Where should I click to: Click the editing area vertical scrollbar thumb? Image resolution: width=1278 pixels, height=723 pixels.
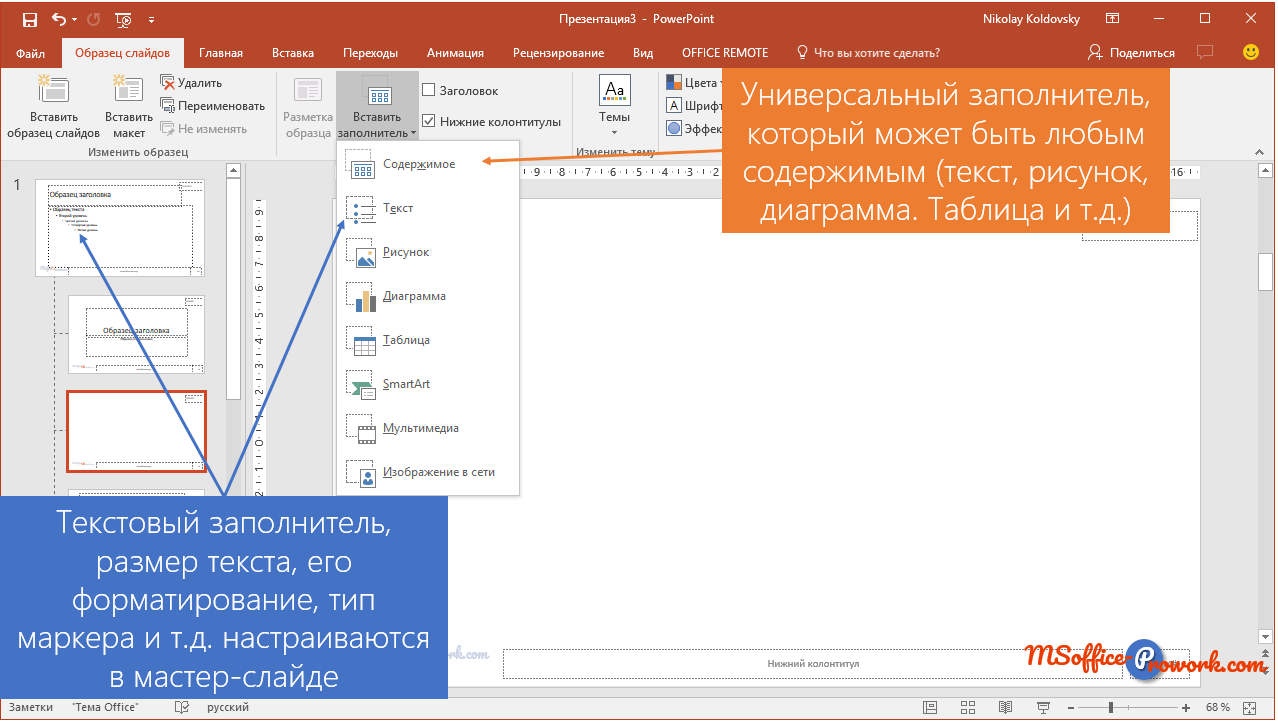(x=1264, y=272)
